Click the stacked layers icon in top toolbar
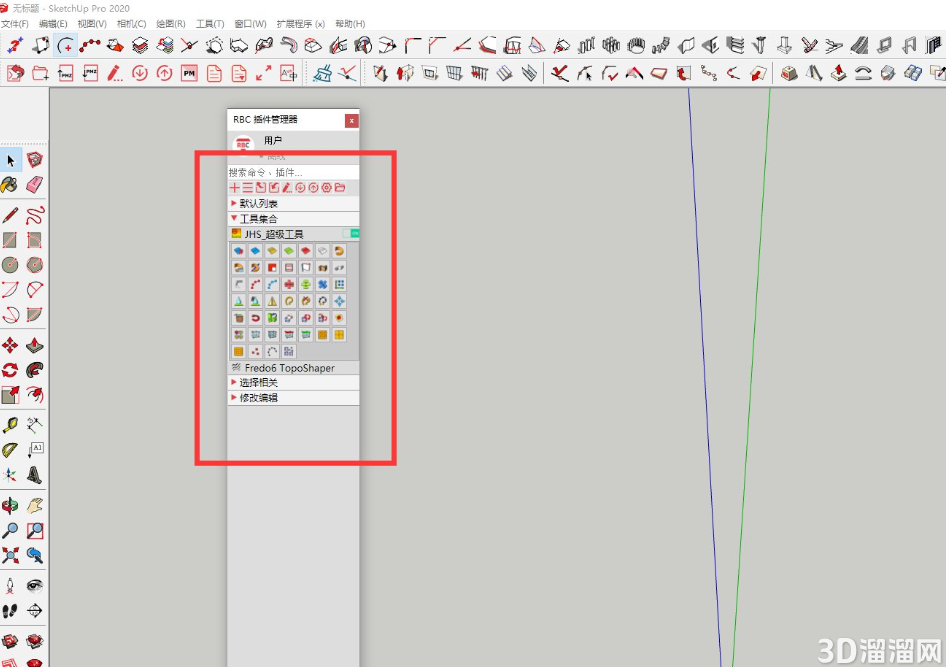 tap(140, 45)
